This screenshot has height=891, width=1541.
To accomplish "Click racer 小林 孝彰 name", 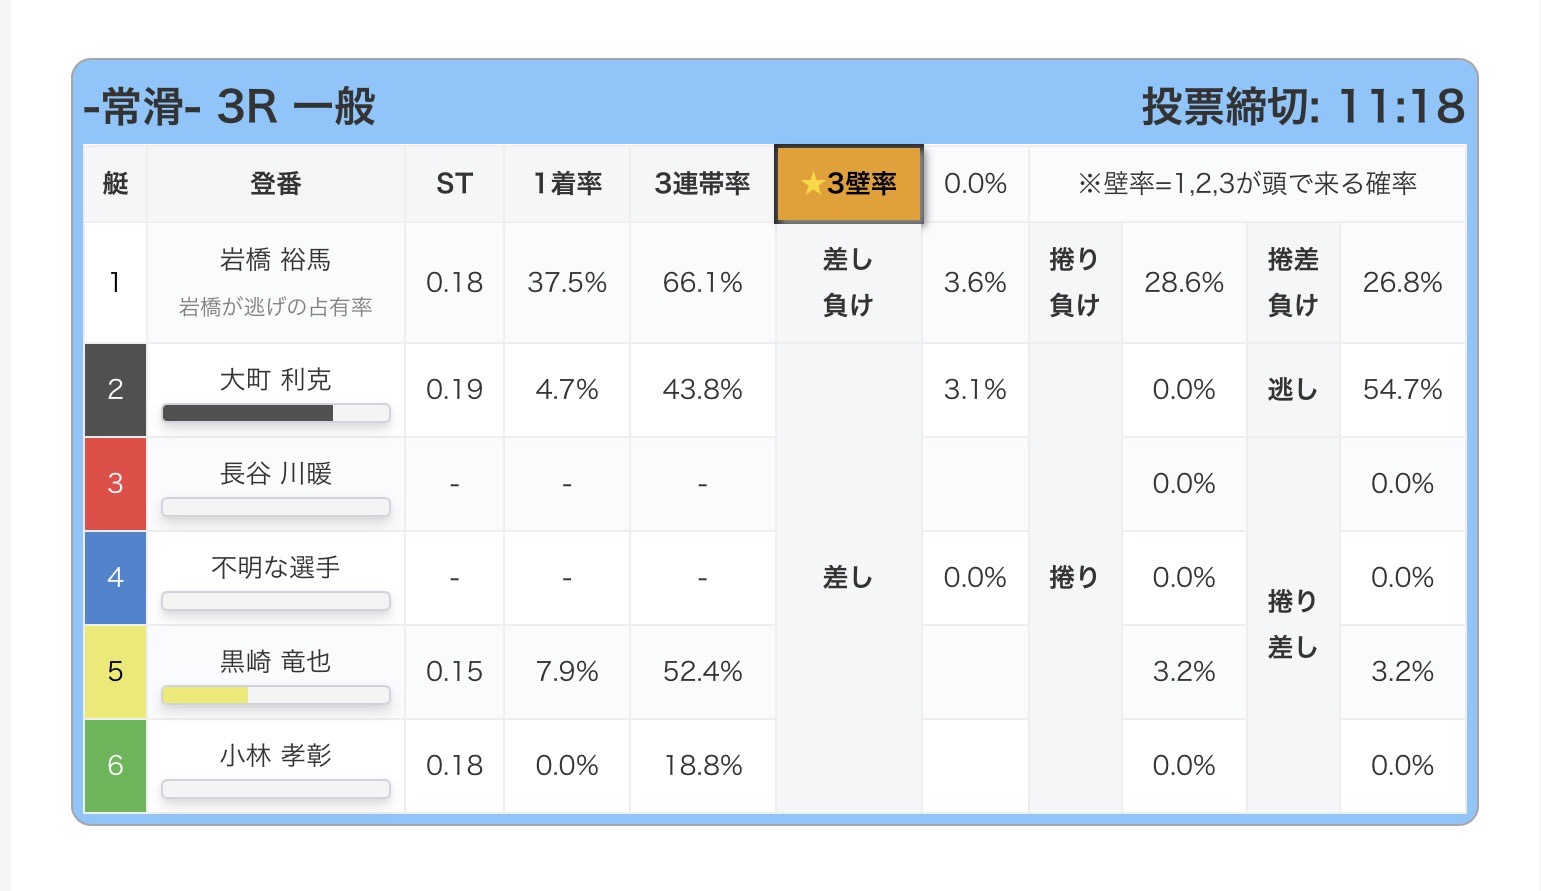I will 275,756.
